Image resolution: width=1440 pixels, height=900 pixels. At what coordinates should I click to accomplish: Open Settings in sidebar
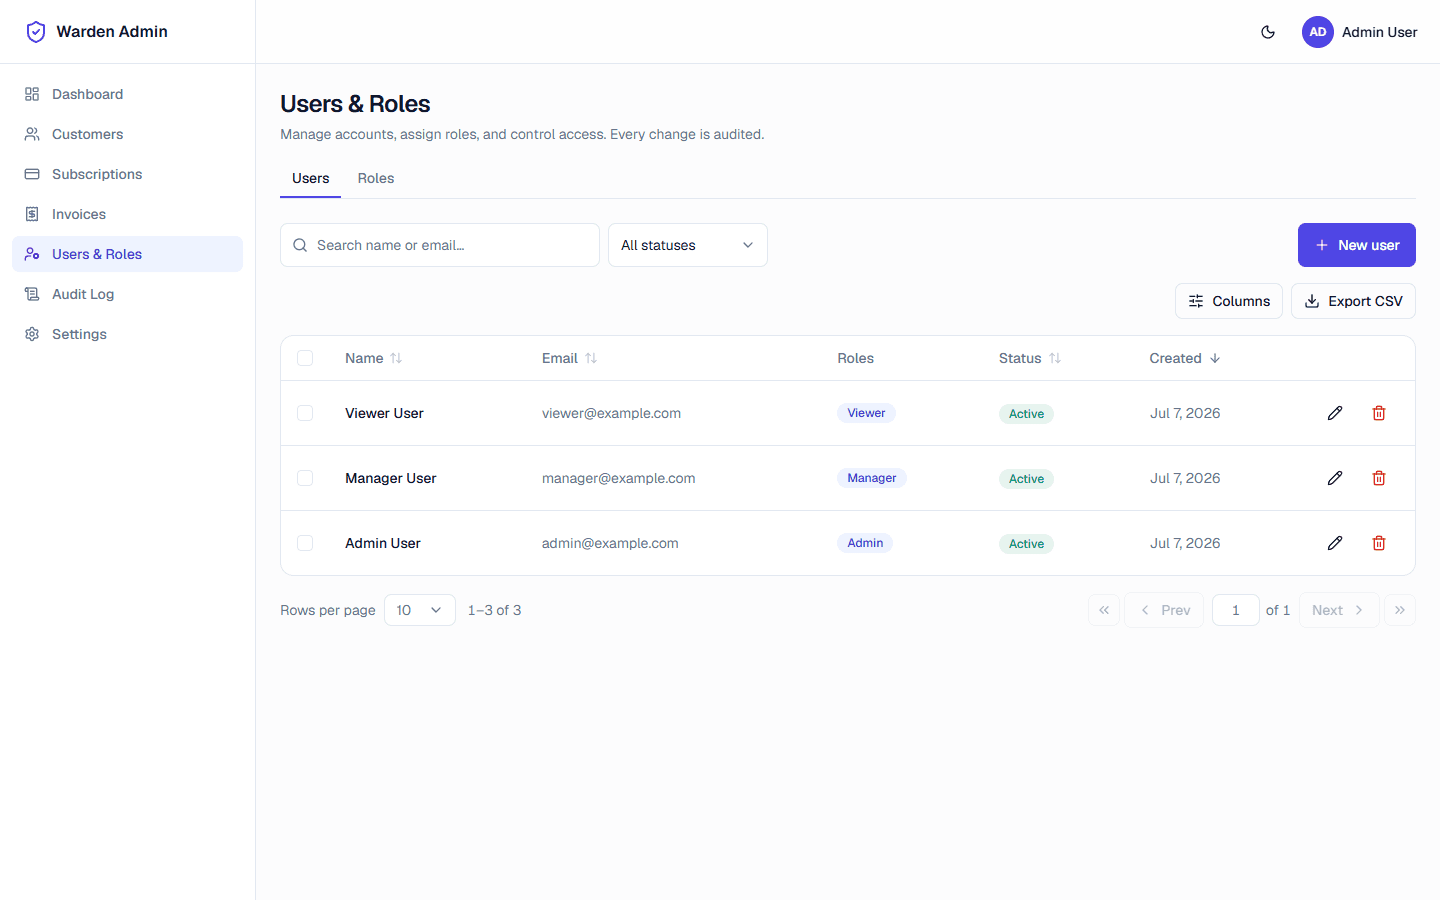tap(127, 334)
